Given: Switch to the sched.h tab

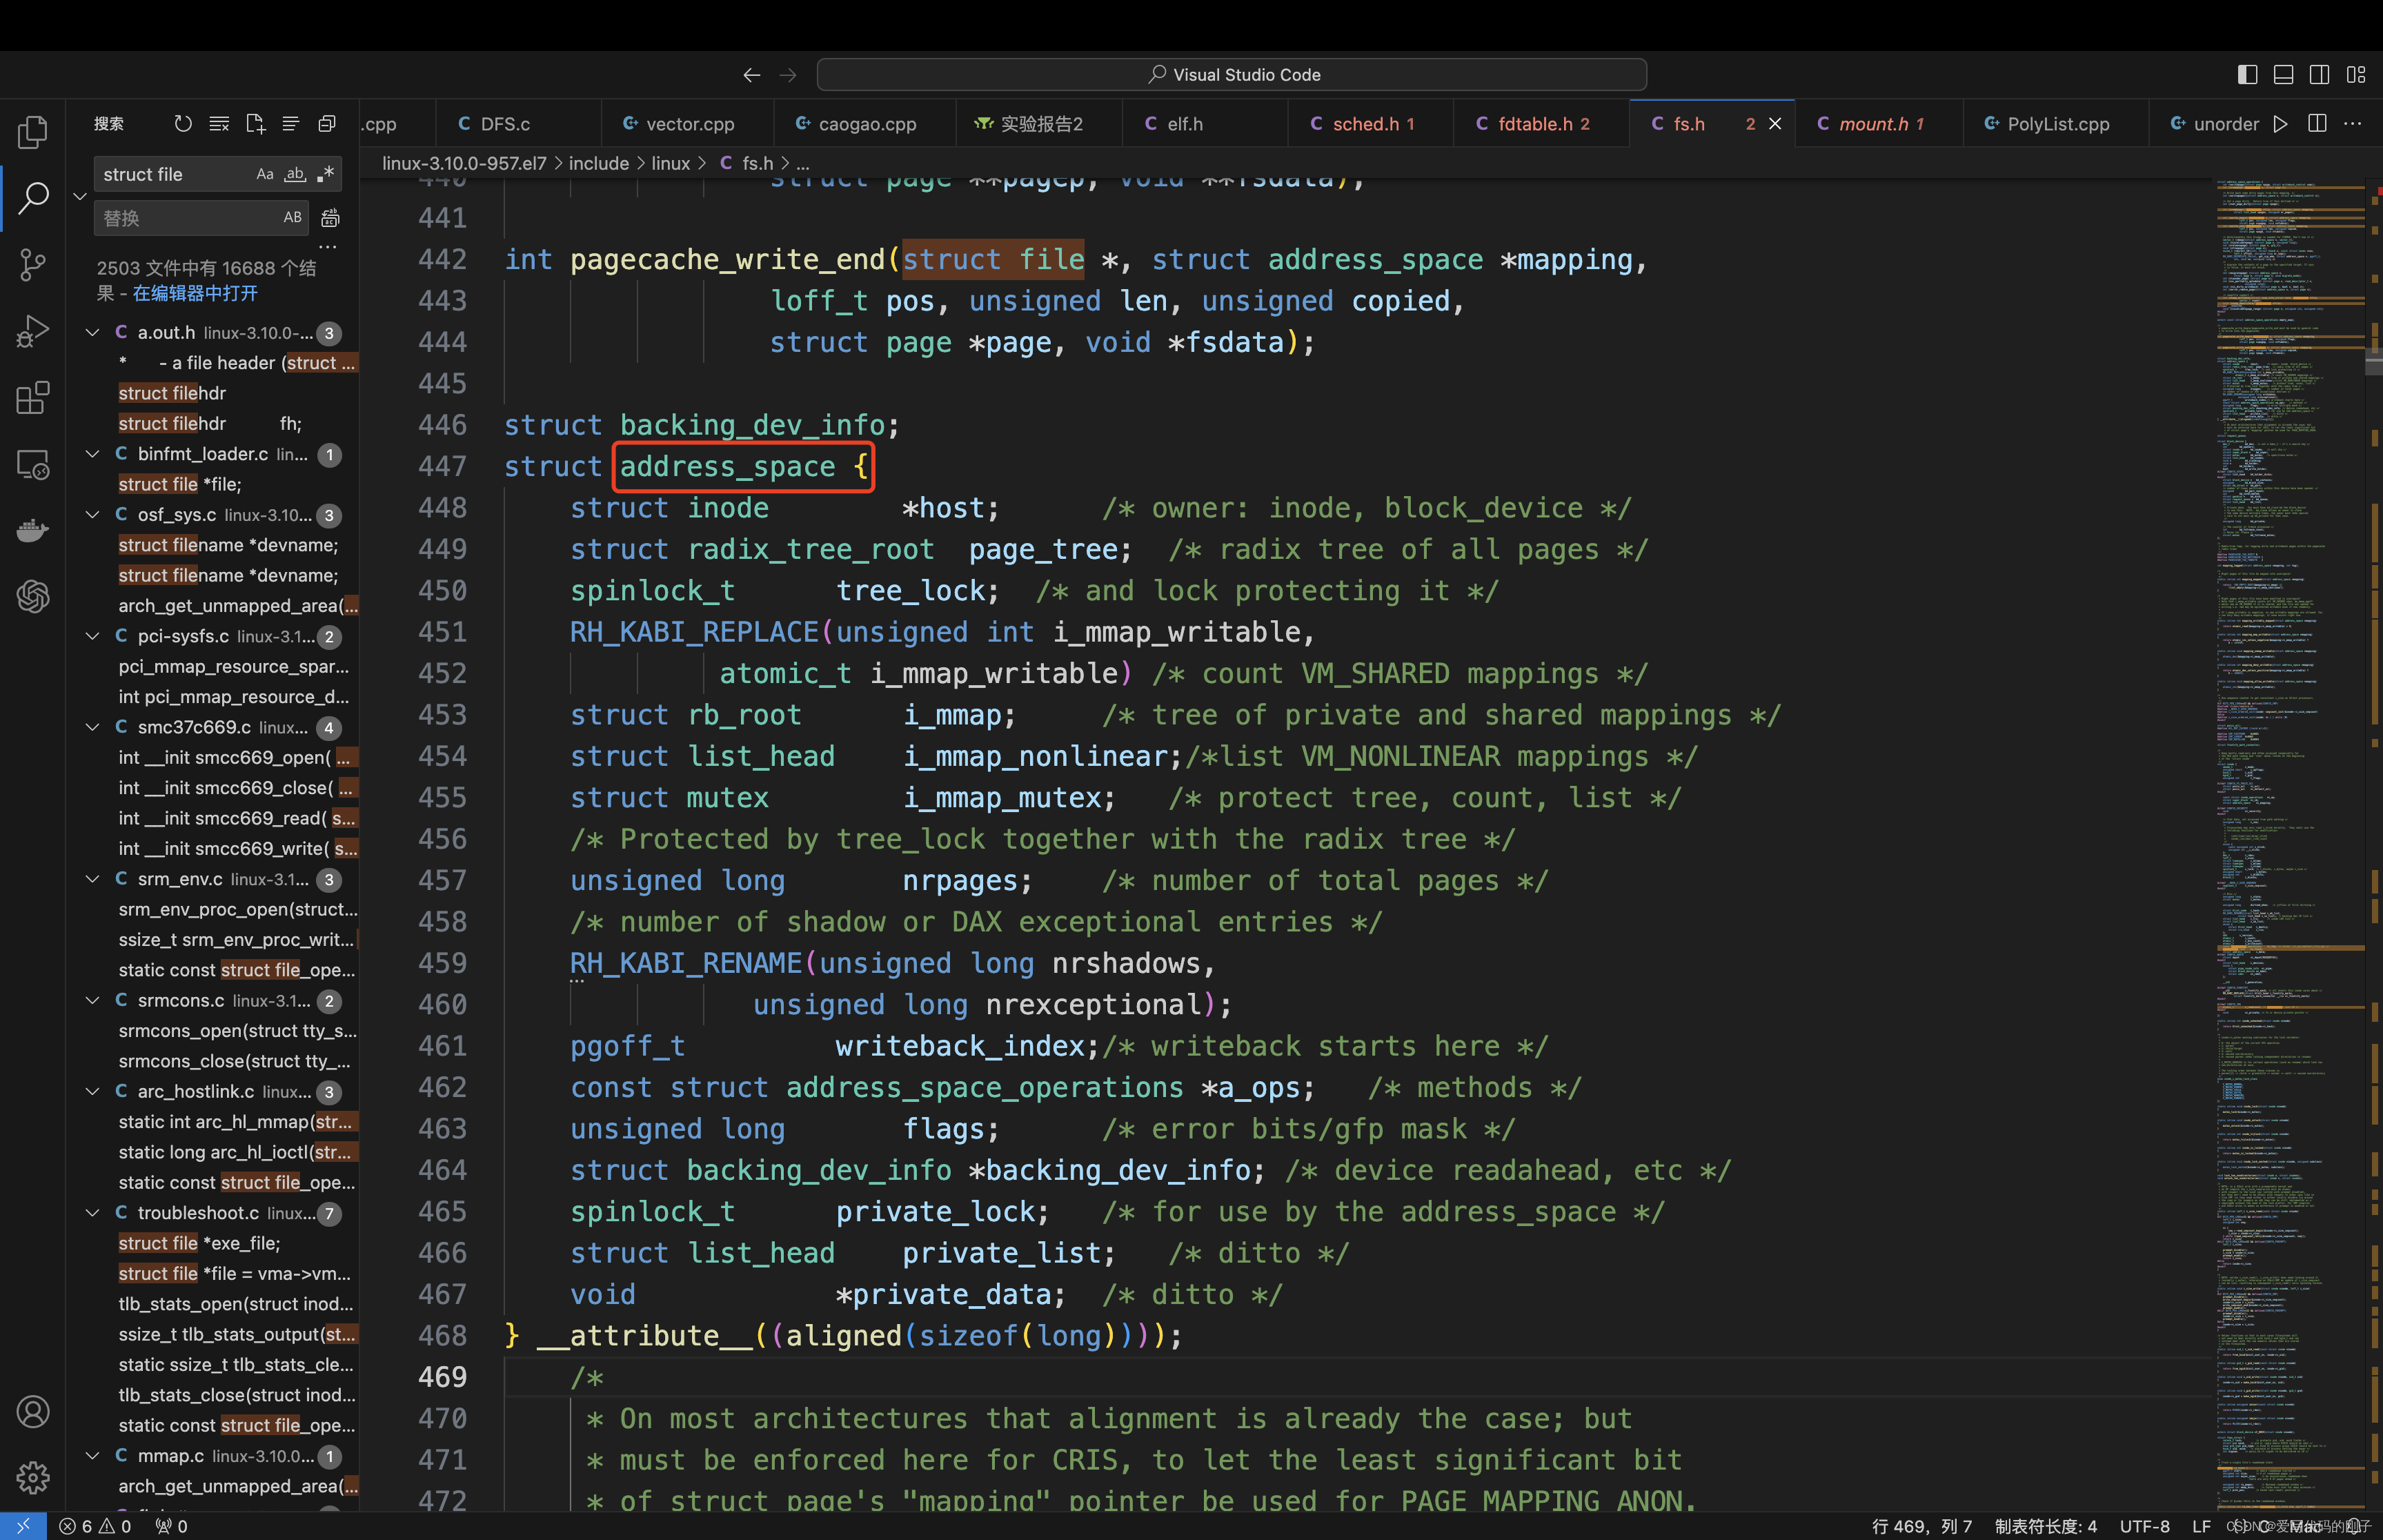Looking at the screenshot, I should pyautogui.click(x=1371, y=124).
